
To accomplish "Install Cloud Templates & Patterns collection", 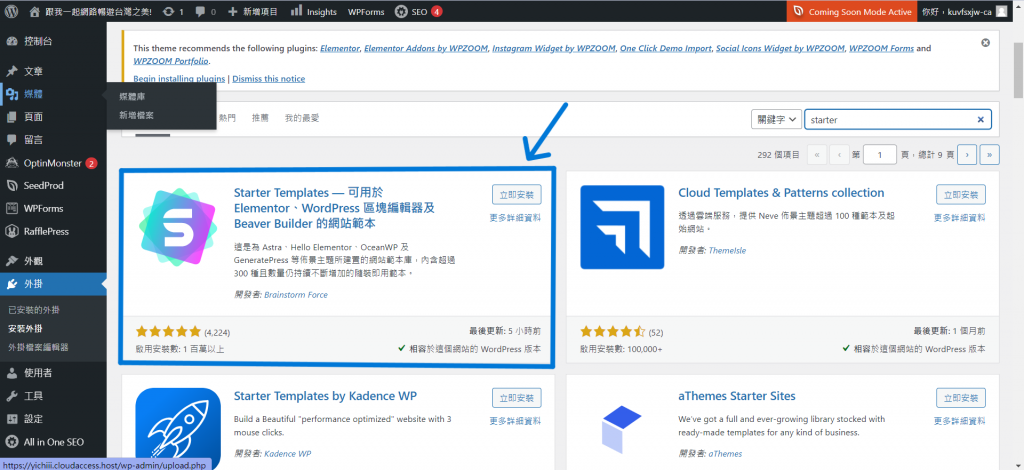I will (x=961, y=195).
